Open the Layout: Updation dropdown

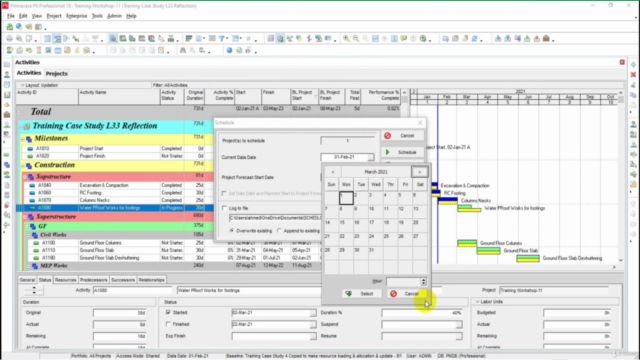coord(22,85)
